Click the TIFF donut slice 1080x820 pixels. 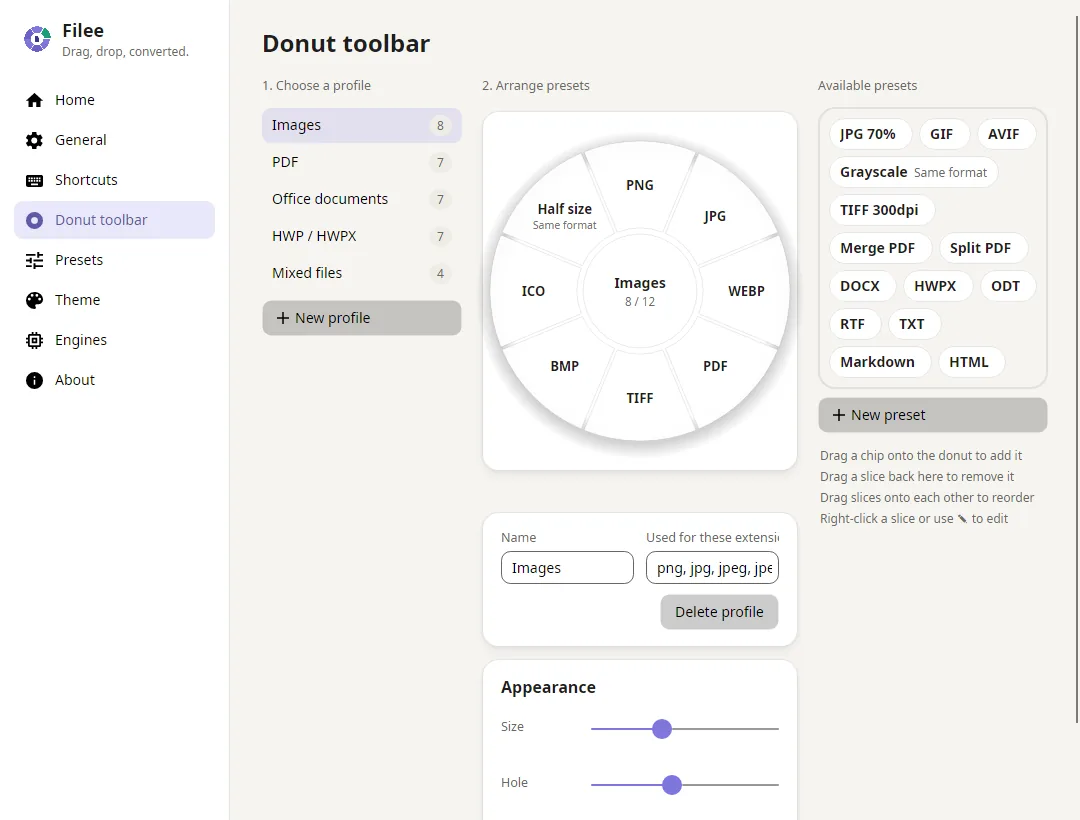point(640,398)
